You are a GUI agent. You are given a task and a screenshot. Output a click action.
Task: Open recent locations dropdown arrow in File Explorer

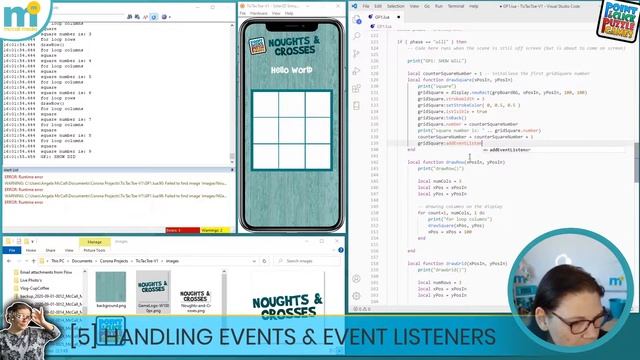(x=26, y=261)
